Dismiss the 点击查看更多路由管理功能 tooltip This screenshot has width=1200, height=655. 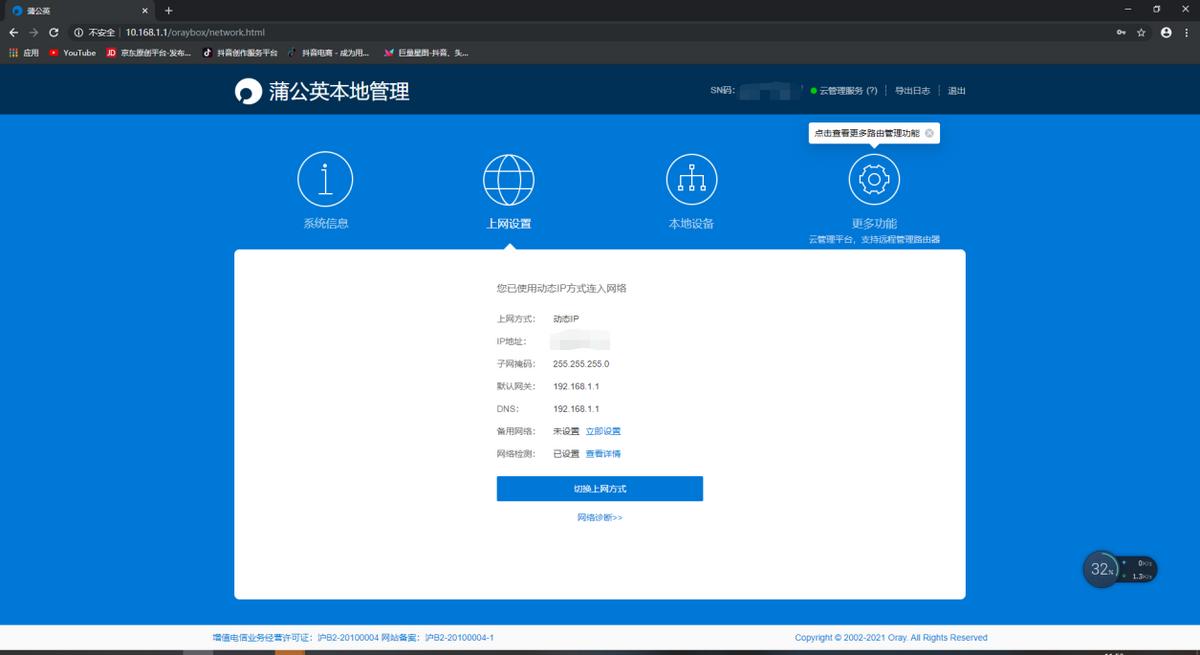(928, 132)
